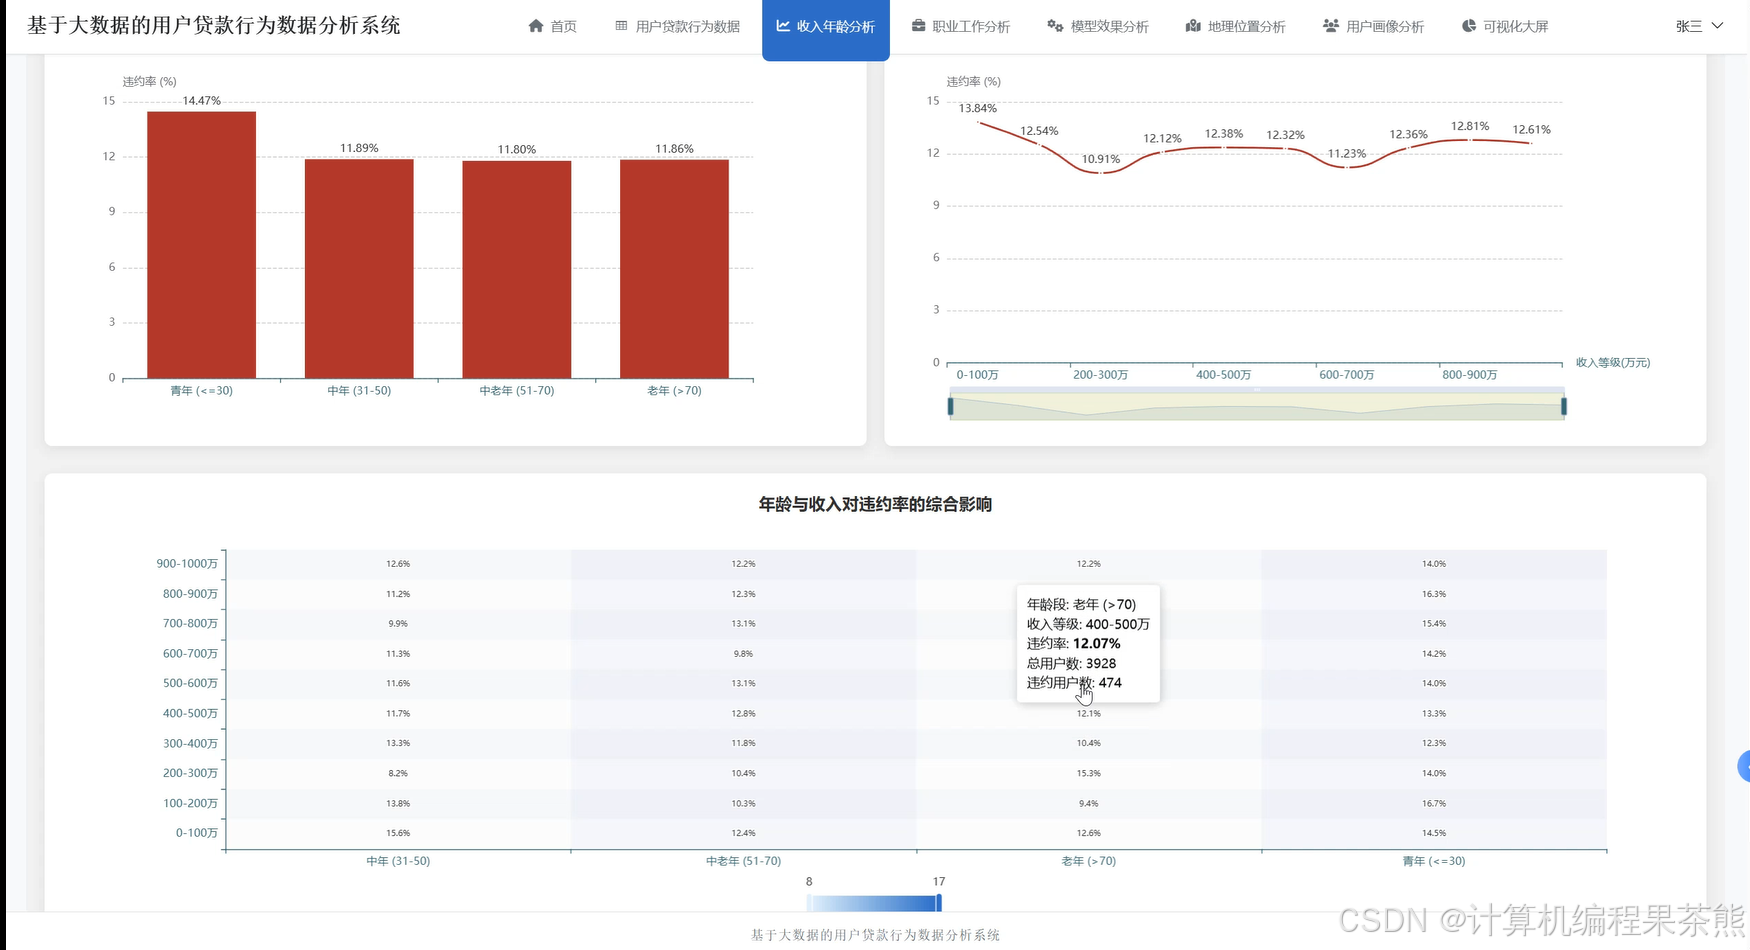
Task: Click the 12.1% cell in 400-500万 row
Action: 1089,714
